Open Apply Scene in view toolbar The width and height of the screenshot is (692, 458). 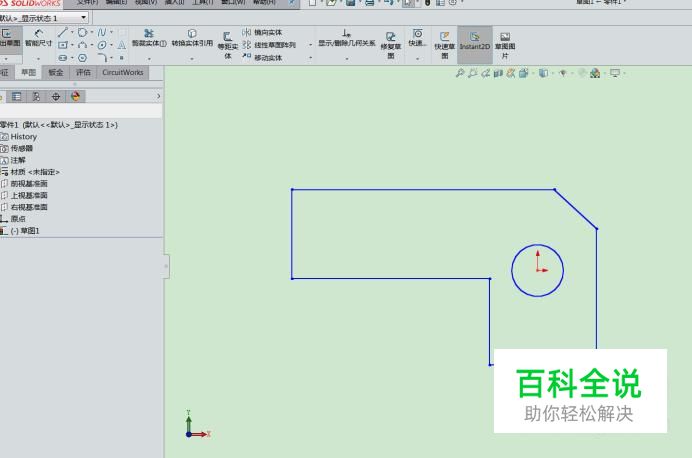(x=594, y=73)
